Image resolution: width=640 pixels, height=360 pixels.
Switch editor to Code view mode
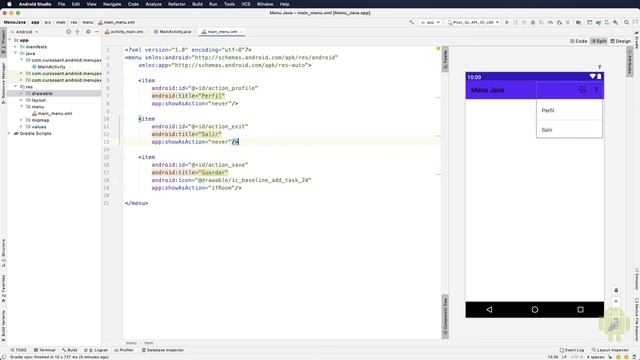coord(579,41)
